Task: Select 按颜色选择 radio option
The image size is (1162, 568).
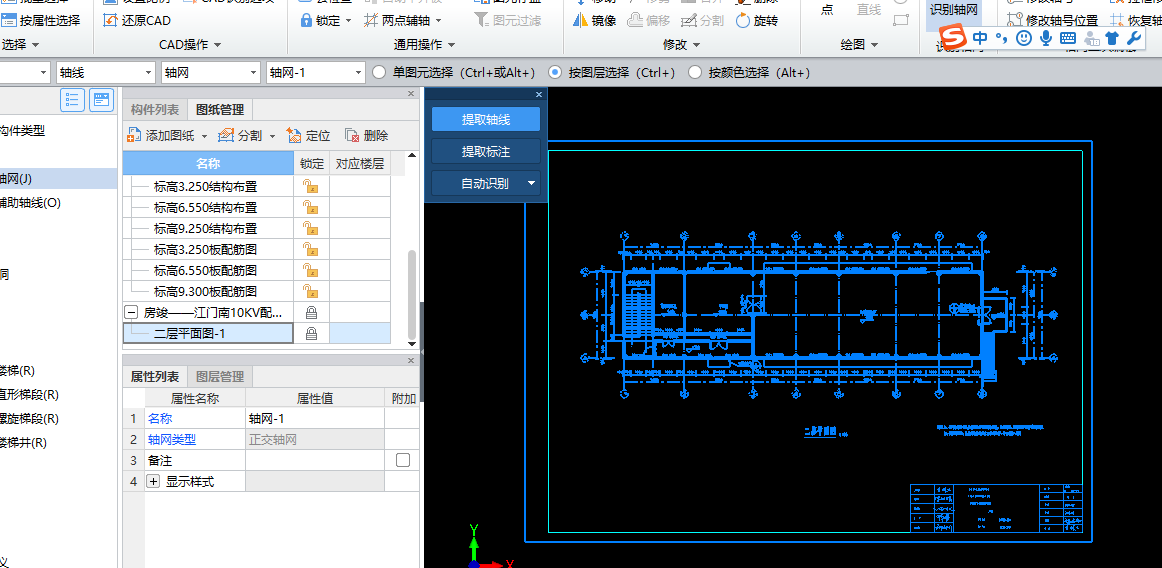Action: [695, 73]
